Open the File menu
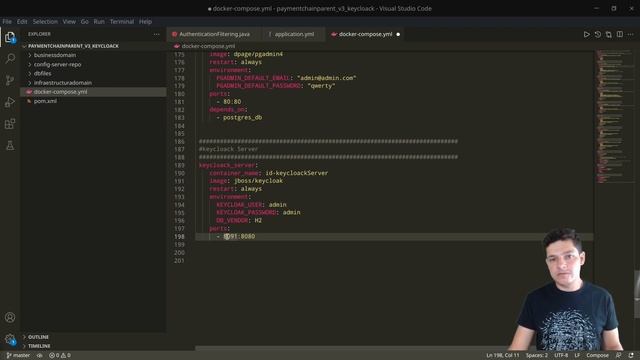The height and width of the screenshot is (360, 640). pyautogui.click(x=7, y=22)
